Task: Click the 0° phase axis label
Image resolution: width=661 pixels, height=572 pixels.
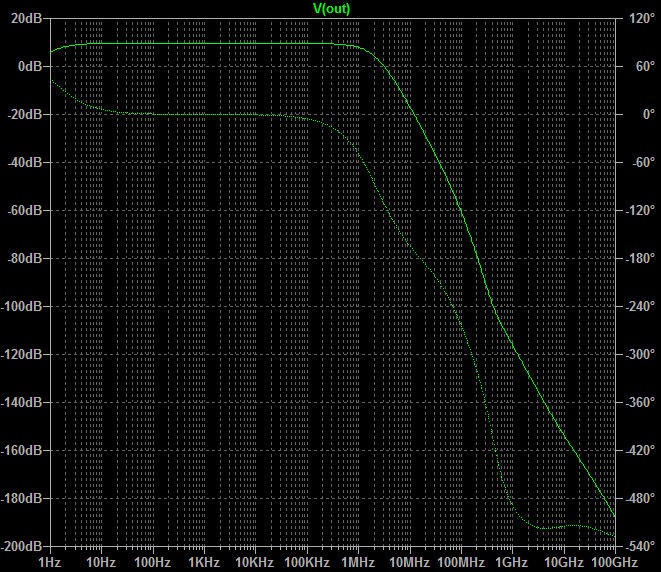Action: (x=649, y=114)
